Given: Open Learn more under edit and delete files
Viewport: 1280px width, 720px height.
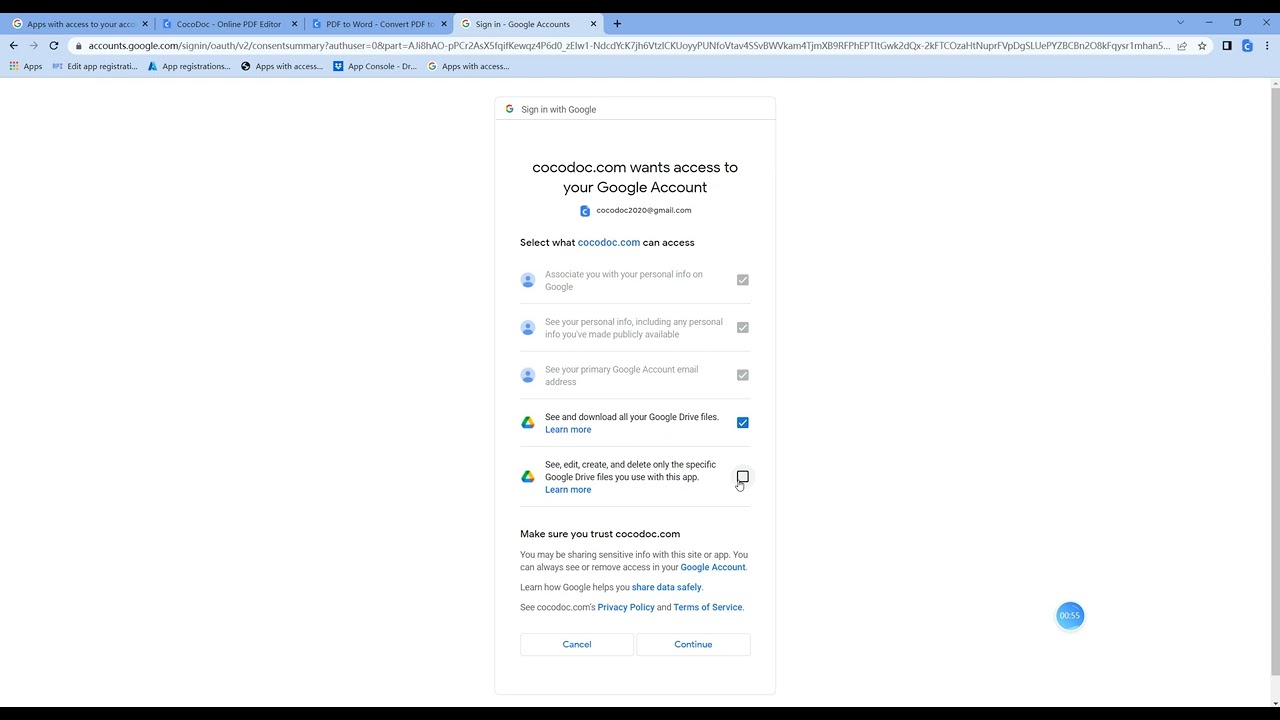Looking at the screenshot, I should click(568, 490).
